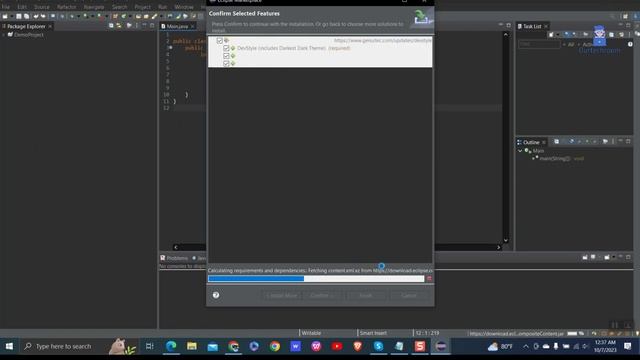Image resolution: width=640 pixels, height=360 pixels.
Task: Click the editor scroll-up arrow
Action: (506, 35)
